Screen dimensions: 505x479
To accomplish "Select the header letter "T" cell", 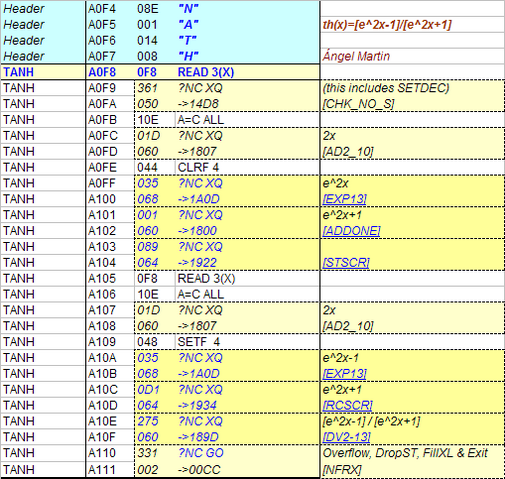I will [187, 40].
